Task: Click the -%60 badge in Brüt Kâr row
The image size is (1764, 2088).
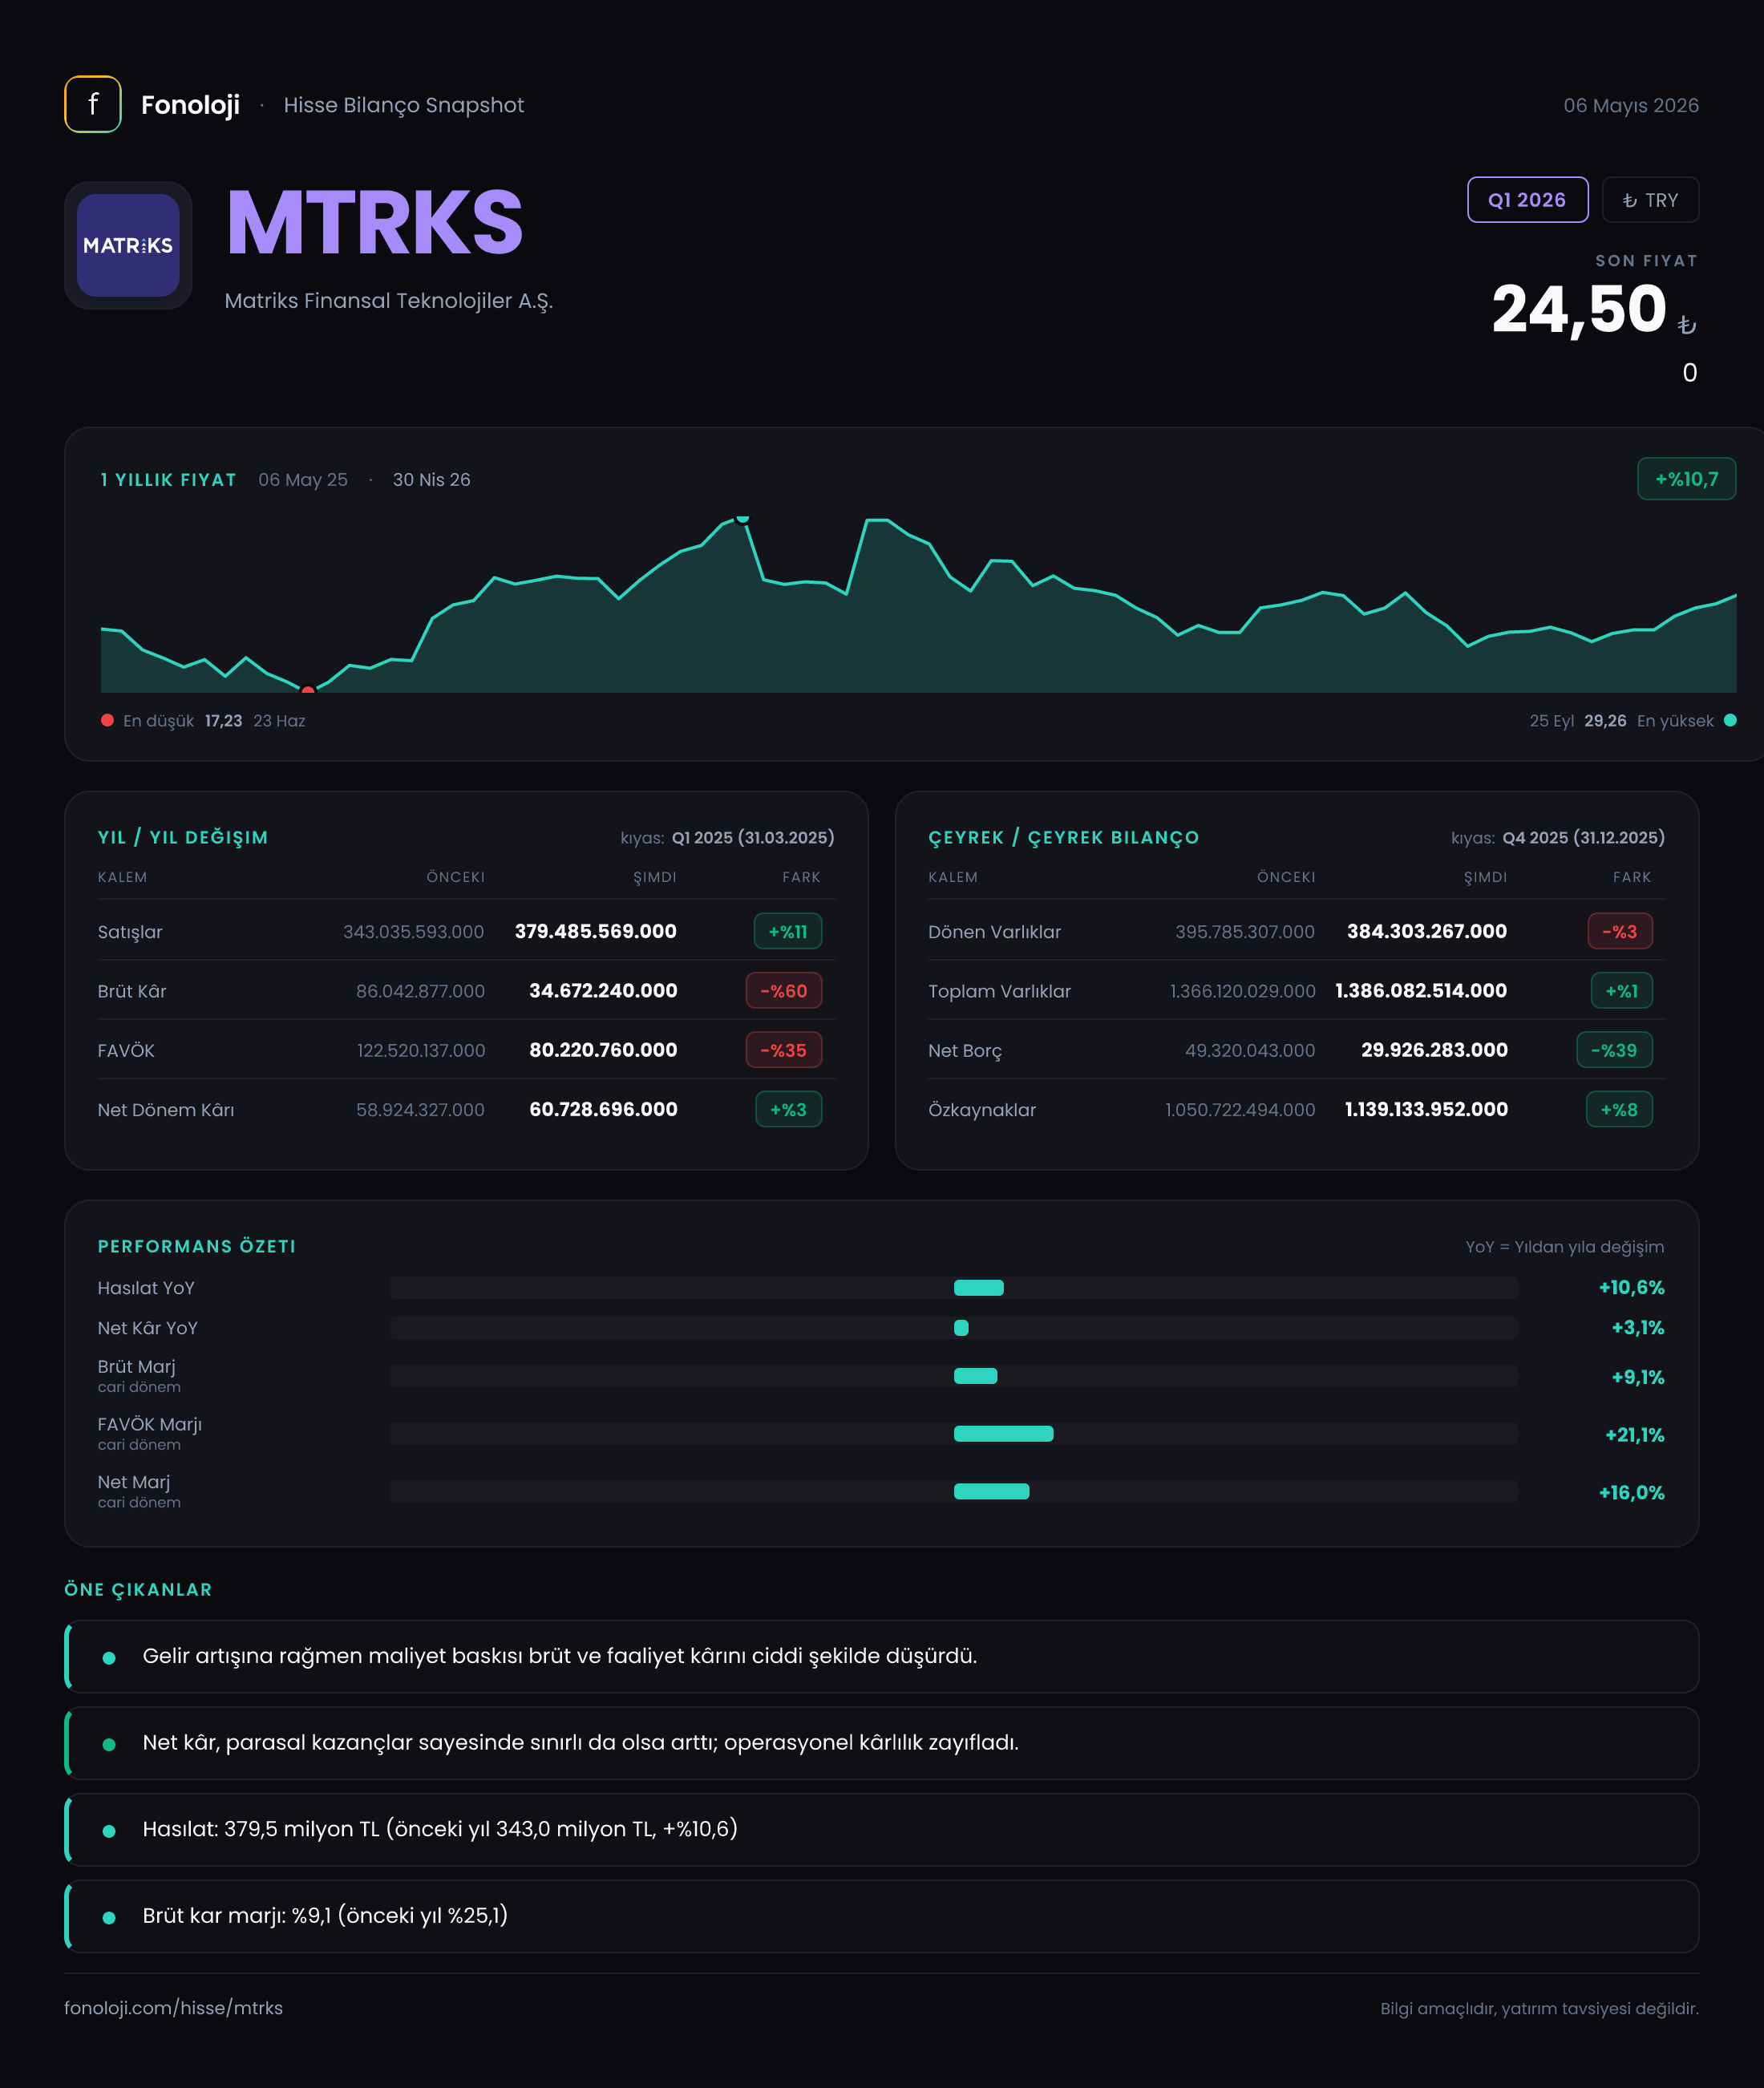Action: 784,991
